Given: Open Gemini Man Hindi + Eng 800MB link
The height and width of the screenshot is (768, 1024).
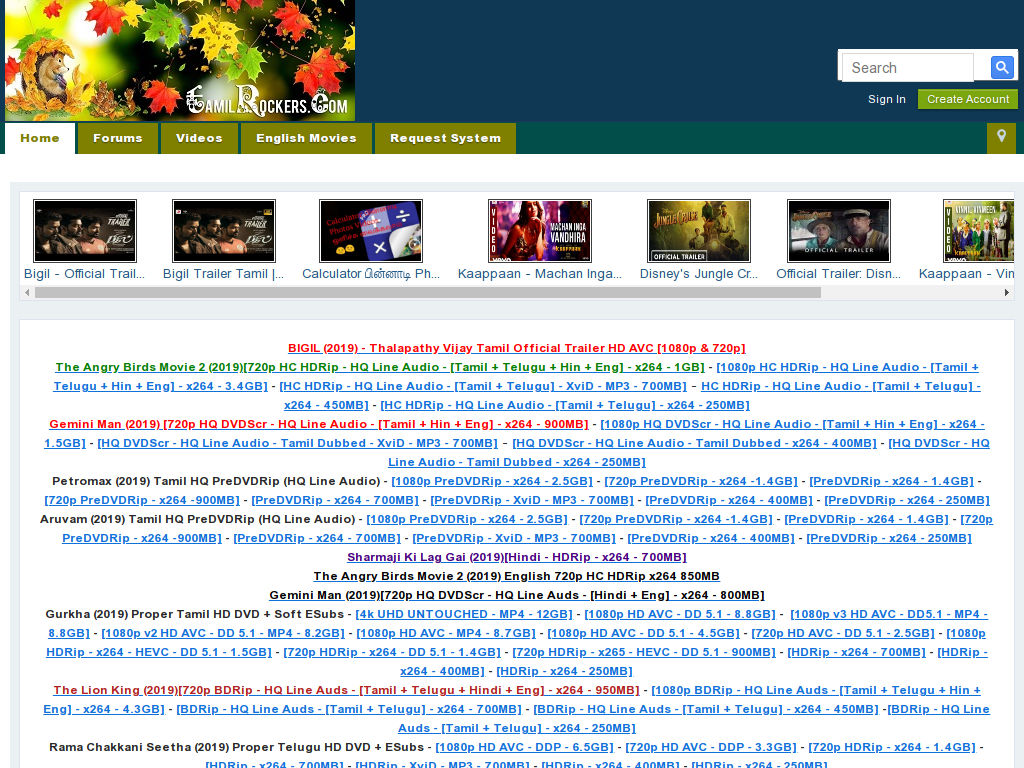Looking at the screenshot, I should click(517, 595).
